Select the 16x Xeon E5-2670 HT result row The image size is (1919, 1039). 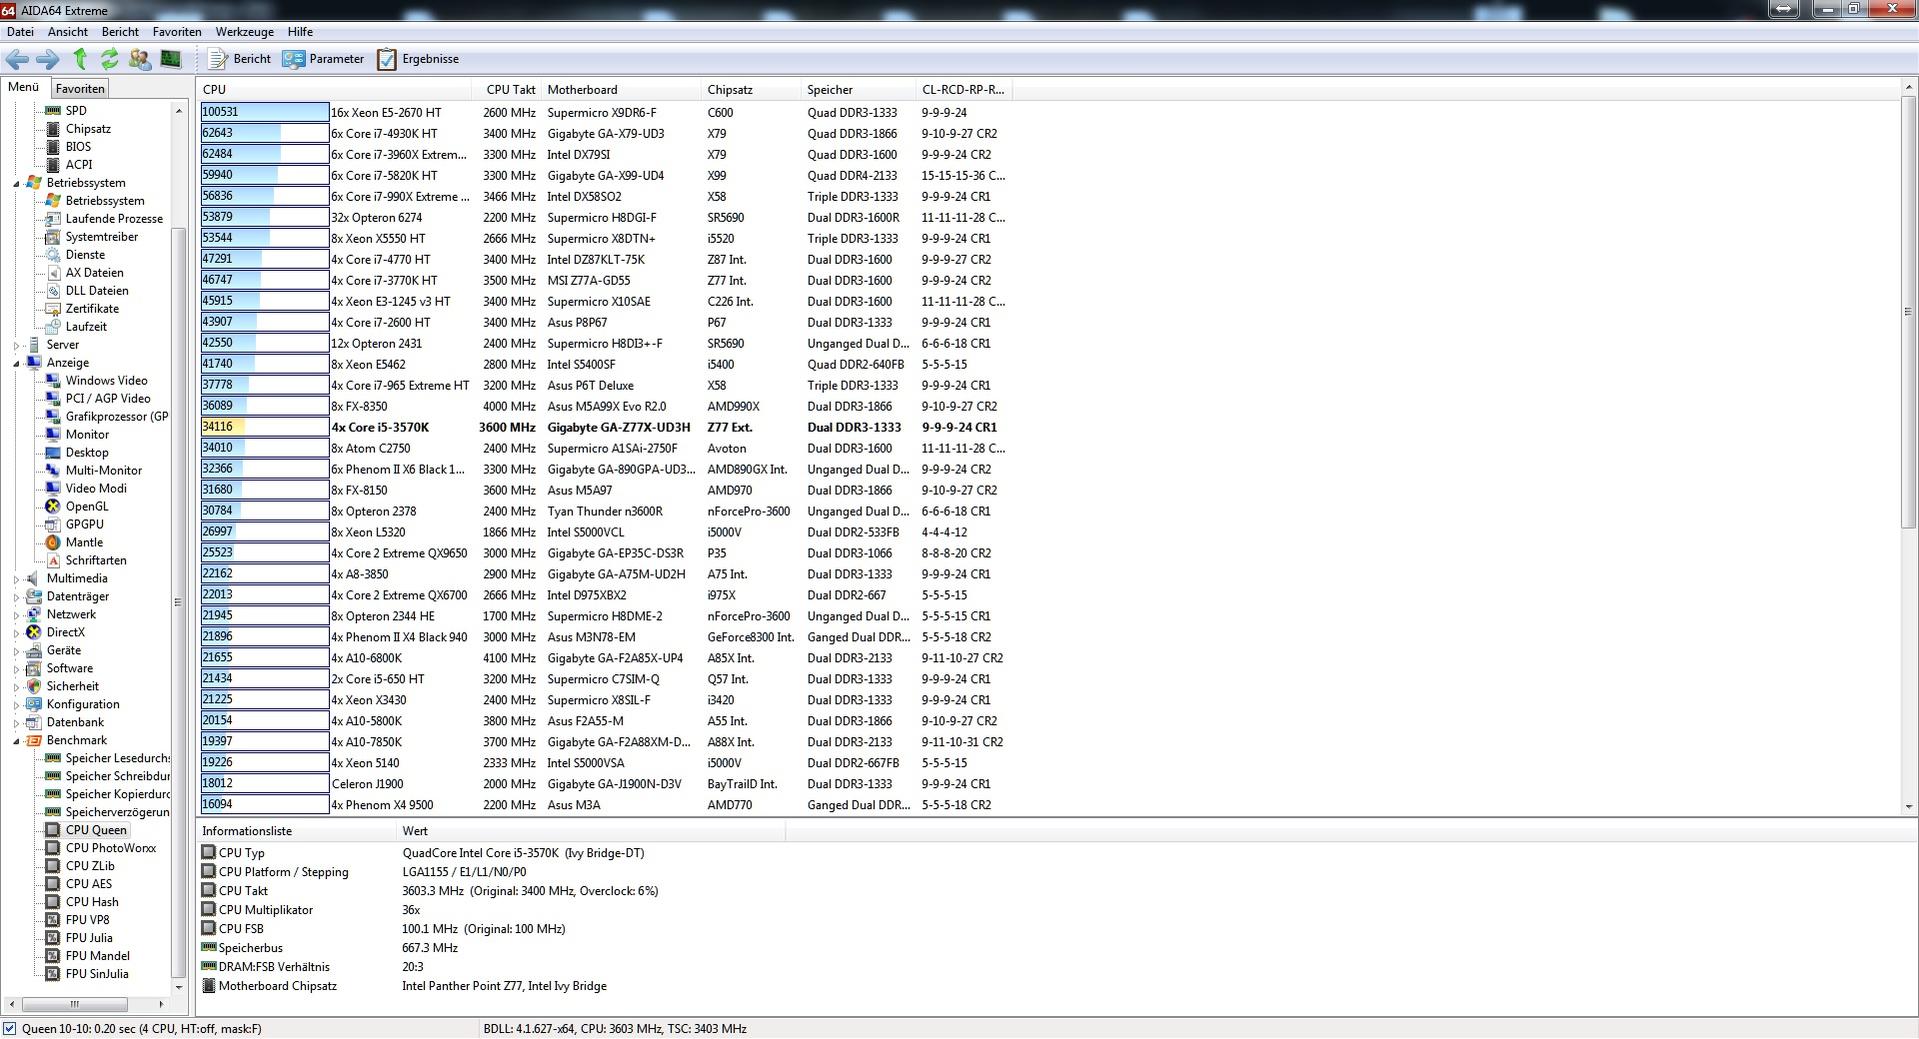click(x=604, y=113)
